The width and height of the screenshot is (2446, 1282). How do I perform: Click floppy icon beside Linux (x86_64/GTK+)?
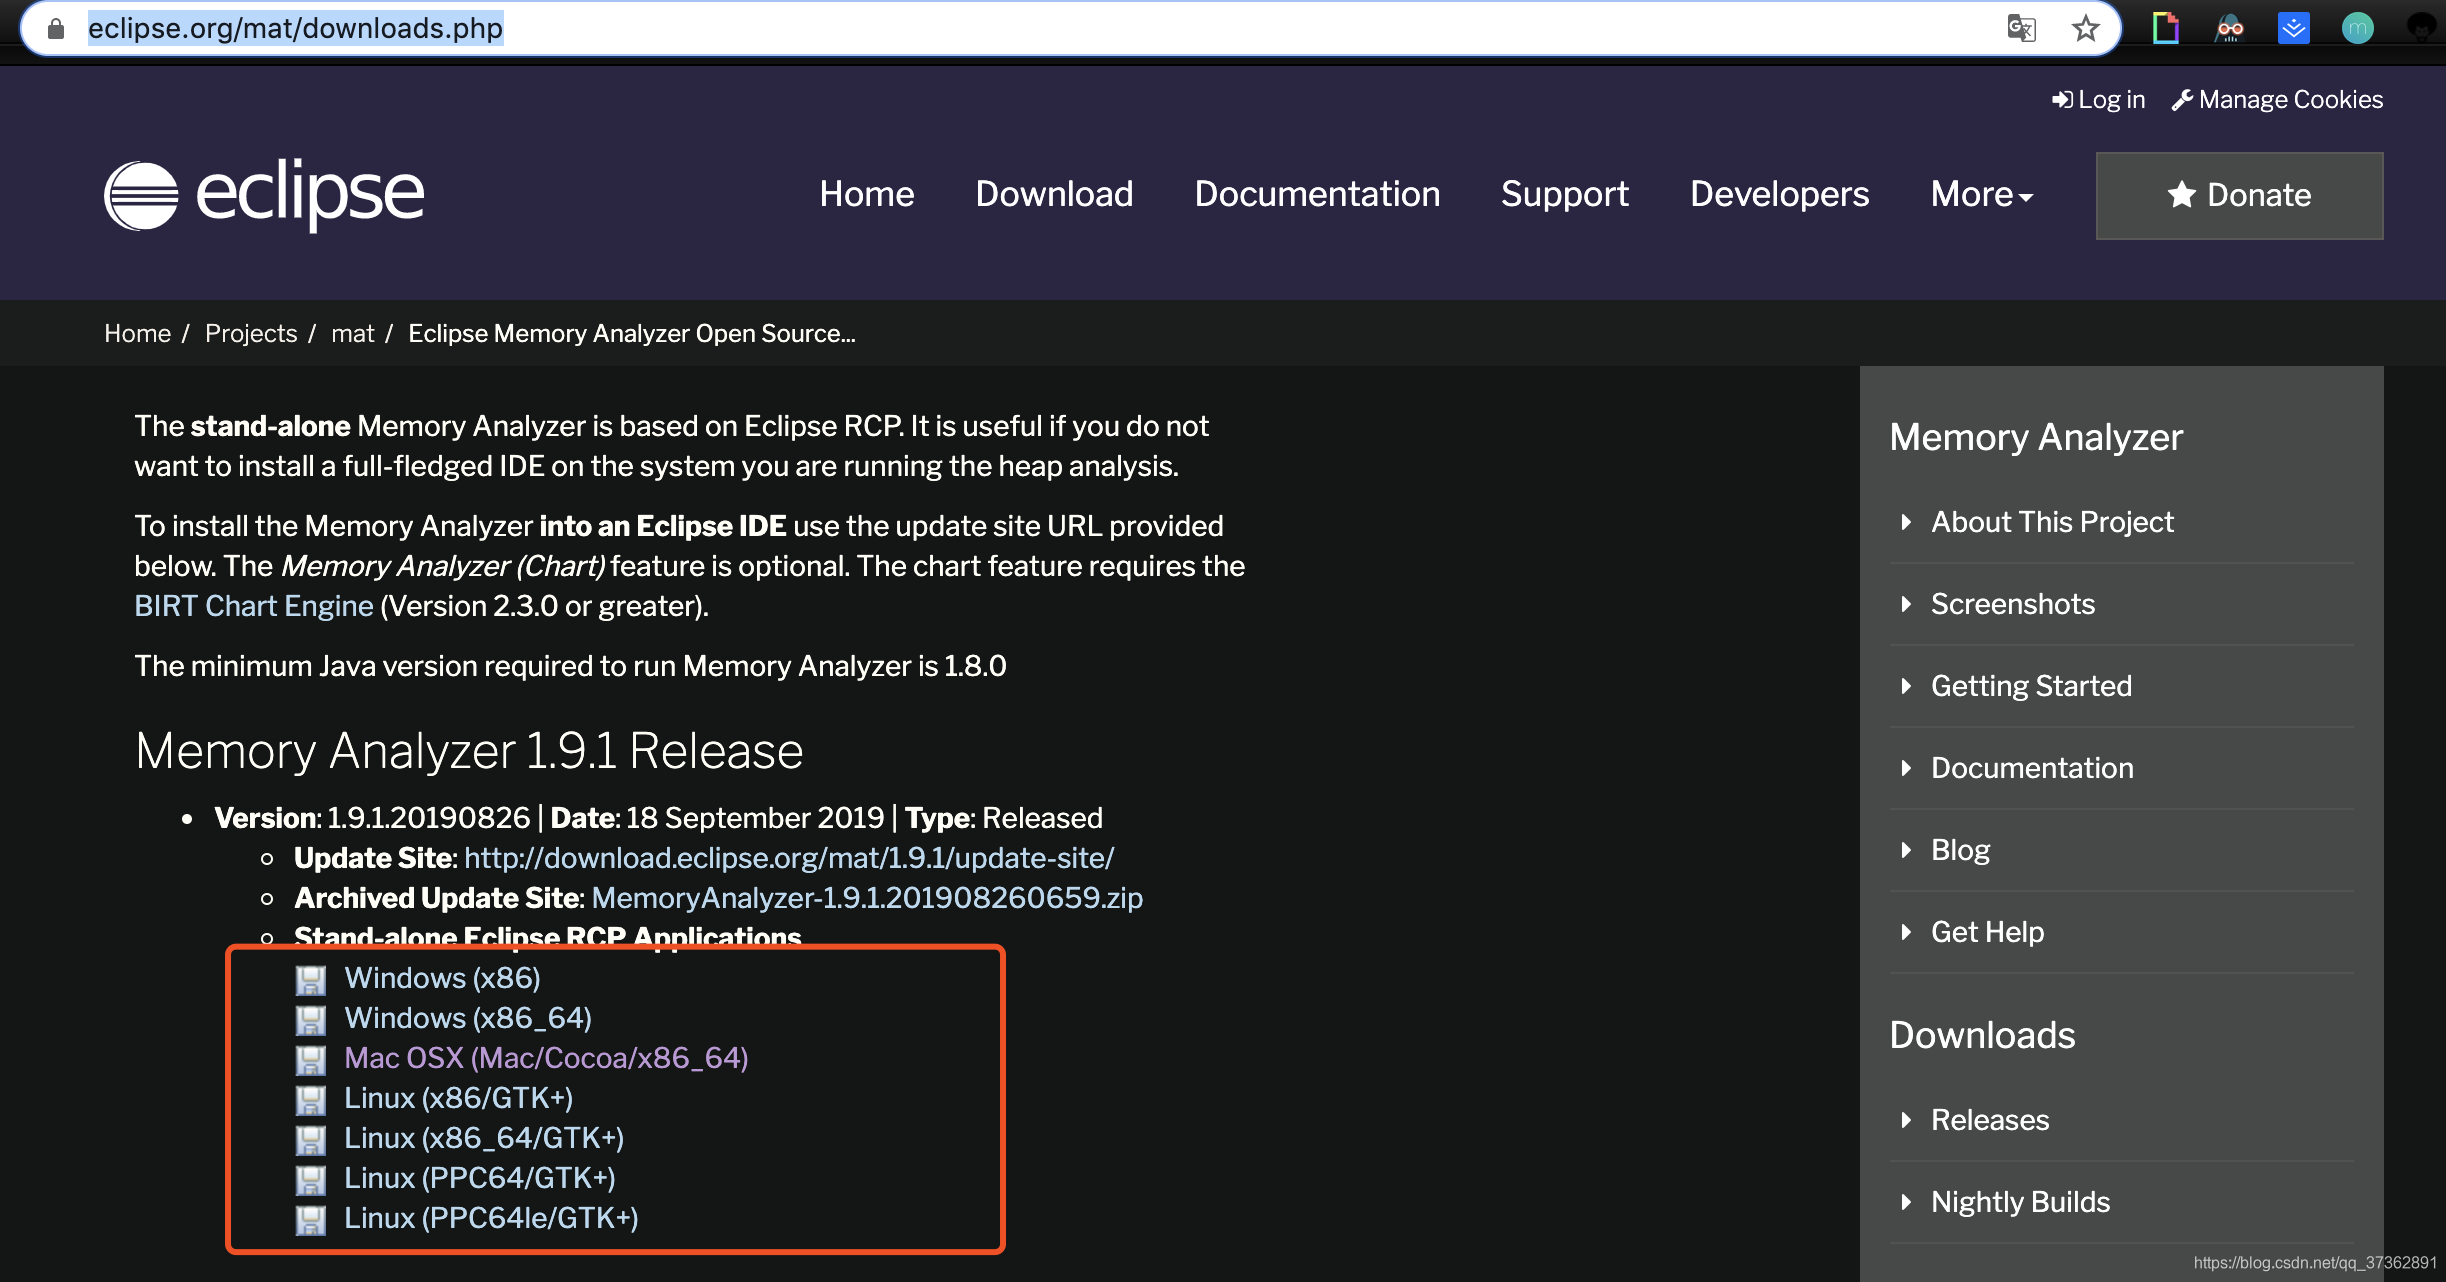click(311, 1140)
